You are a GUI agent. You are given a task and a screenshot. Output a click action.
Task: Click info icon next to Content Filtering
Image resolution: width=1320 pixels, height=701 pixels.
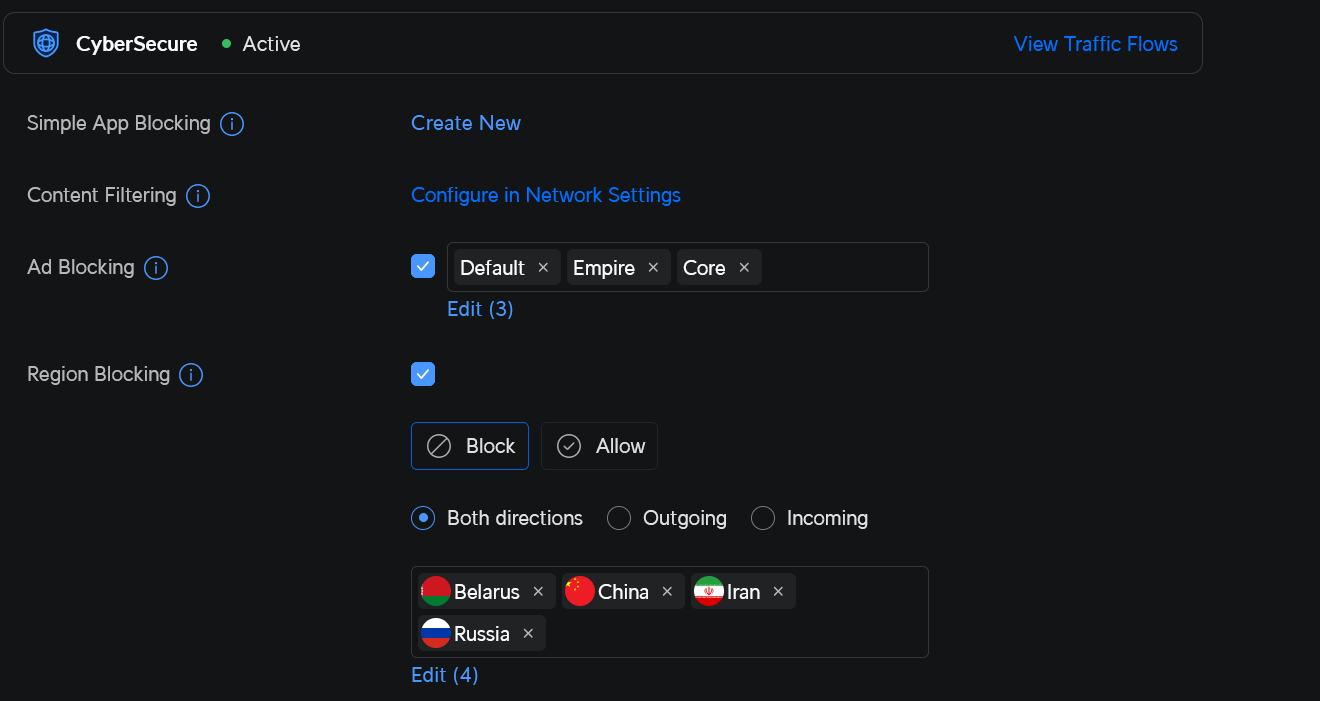(198, 196)
